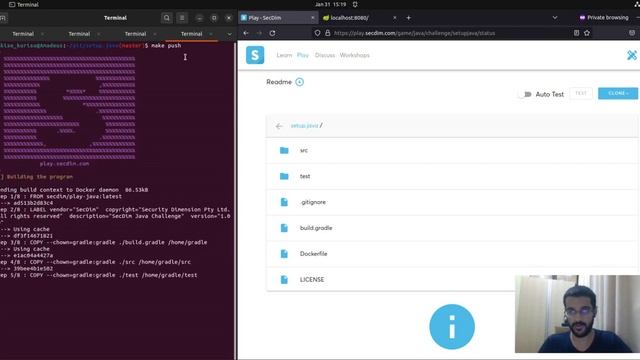The width and height of the screenshot is (640, 360).
Task: Open the Workshops navigation link
Action: tap(355, 55)
